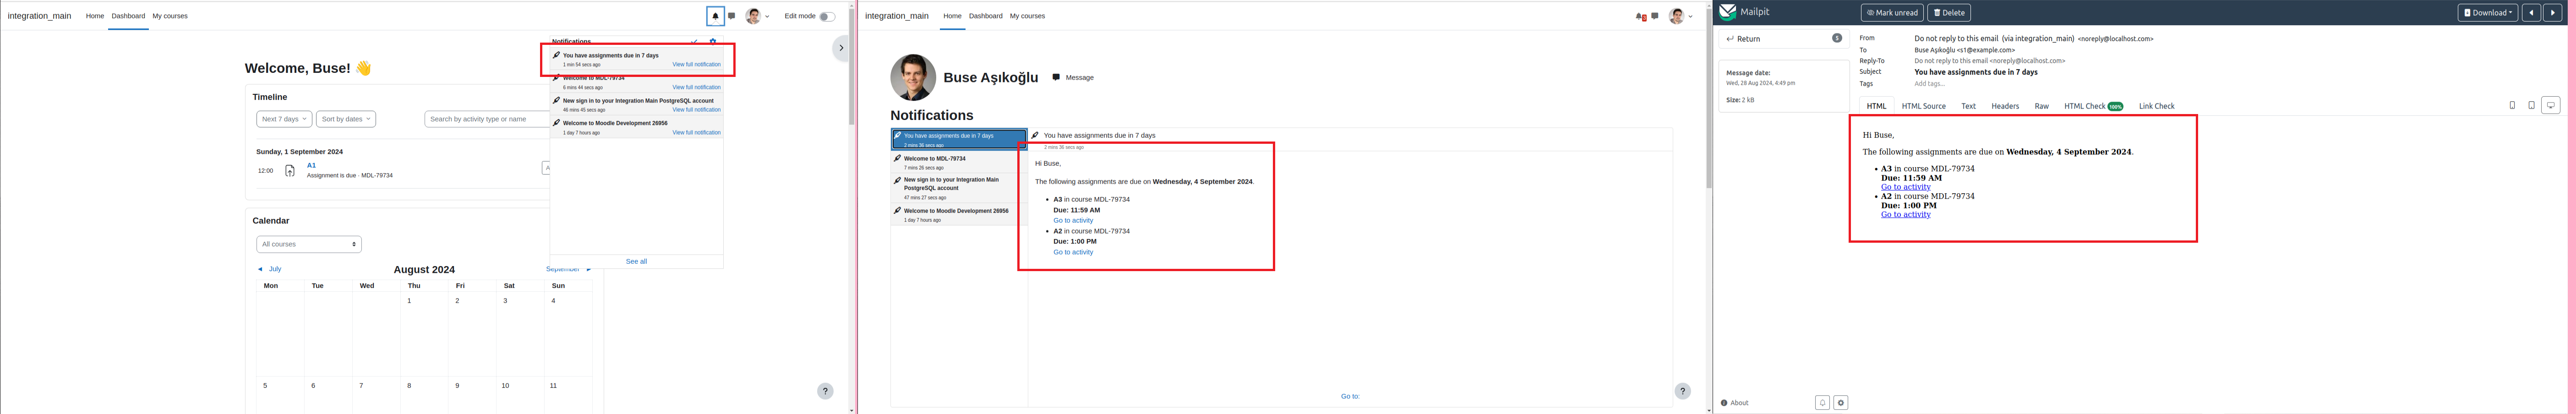The height and width of the screenshot is (414, 2576).
Task: Switch to phone preview size icon
Action: click(x=2512, y=105)
